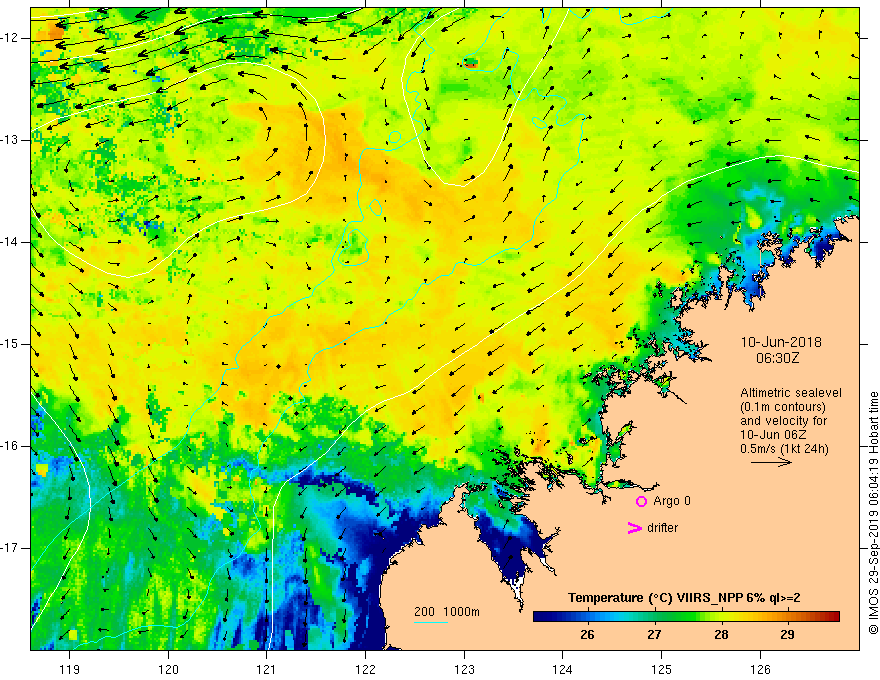
Task: Click the time label 06:30Z
Action: [777, 358]
